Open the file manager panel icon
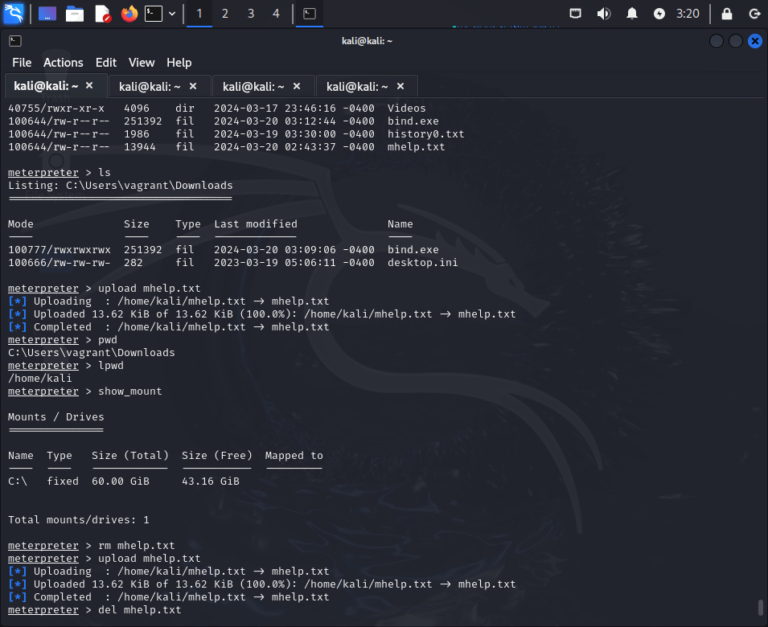 (x=75, y=14)
